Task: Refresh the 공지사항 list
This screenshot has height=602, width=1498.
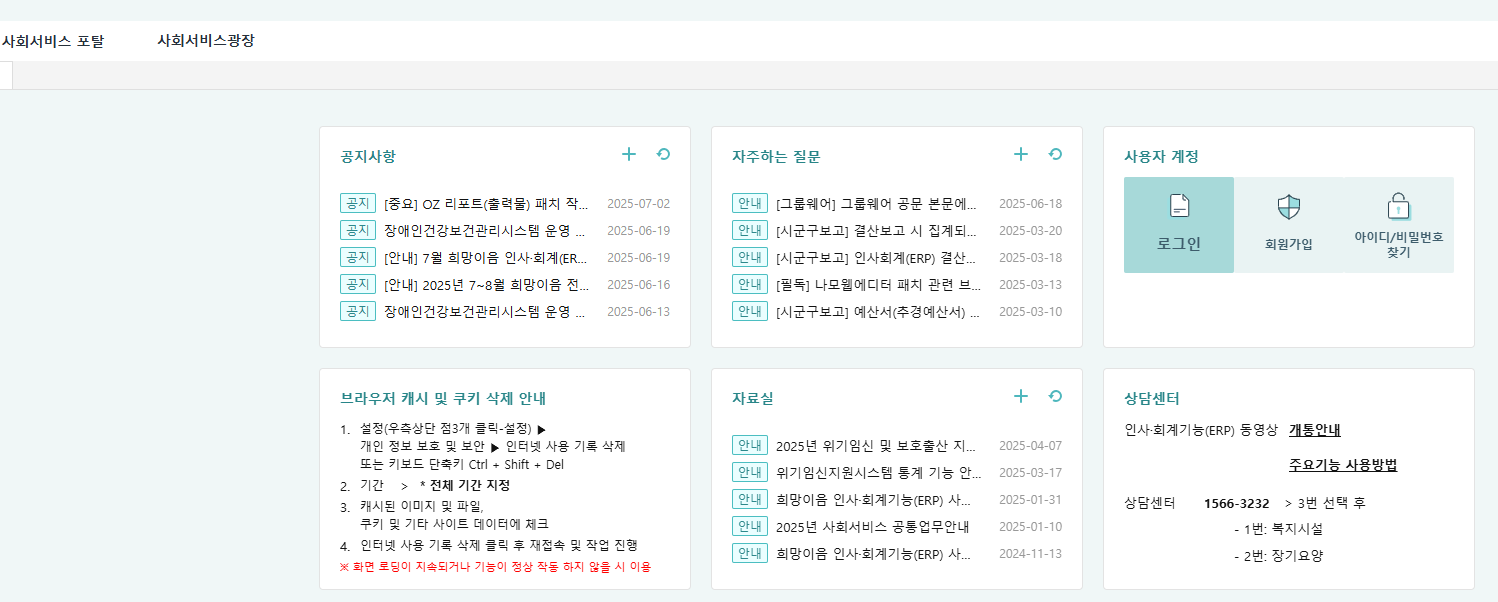Action: pos(661,154)
